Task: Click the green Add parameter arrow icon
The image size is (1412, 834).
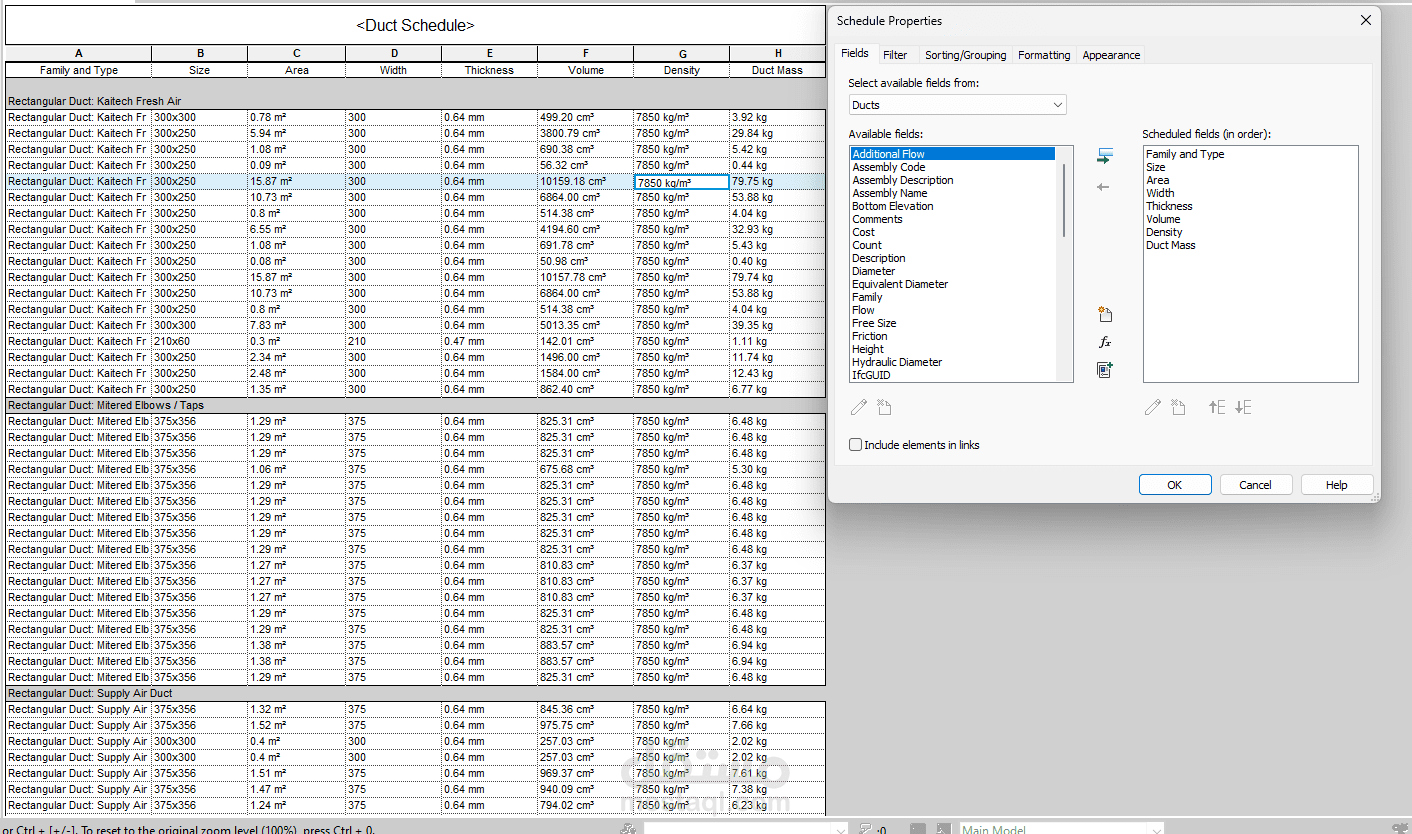Action: pos(1104,157)
